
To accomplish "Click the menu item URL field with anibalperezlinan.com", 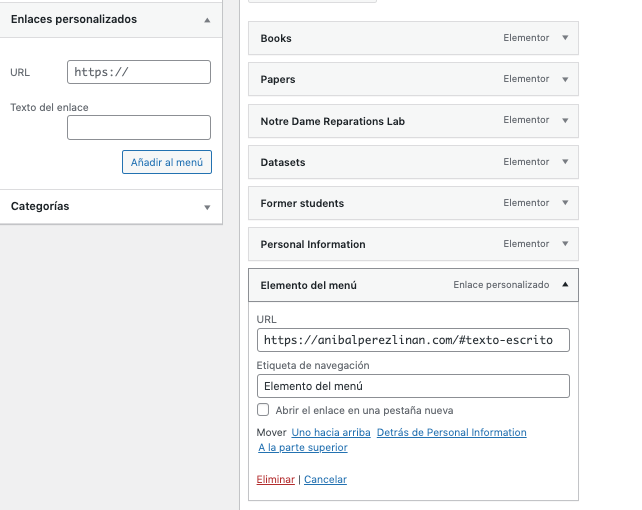I will [413, 340].
